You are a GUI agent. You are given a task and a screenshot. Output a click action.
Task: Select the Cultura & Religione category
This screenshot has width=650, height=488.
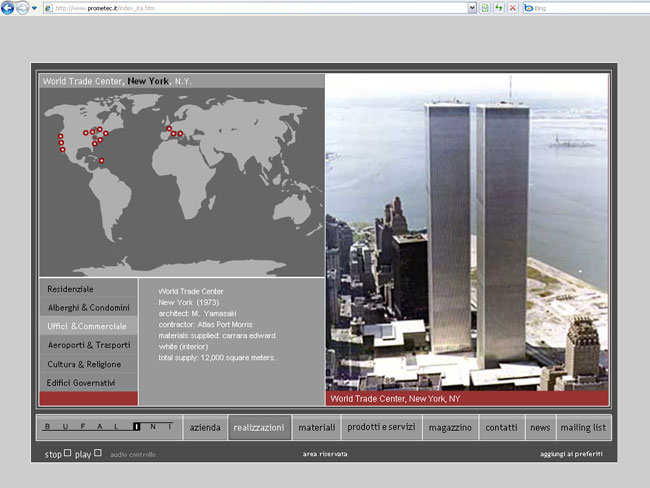89,364
